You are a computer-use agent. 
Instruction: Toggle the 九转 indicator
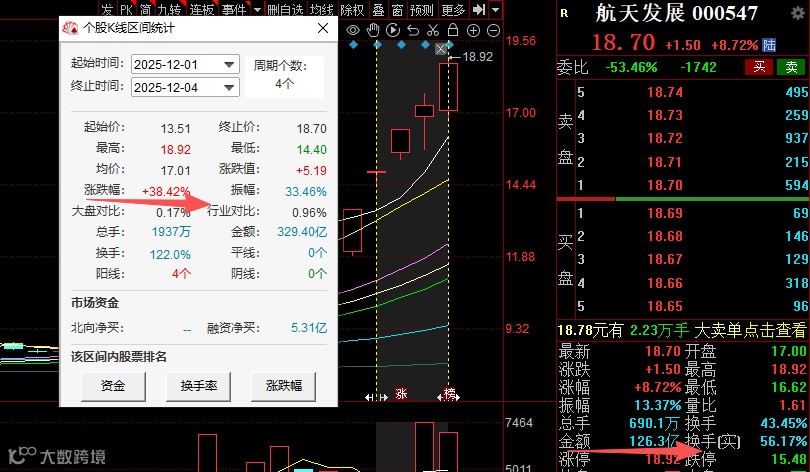point(169,10)
